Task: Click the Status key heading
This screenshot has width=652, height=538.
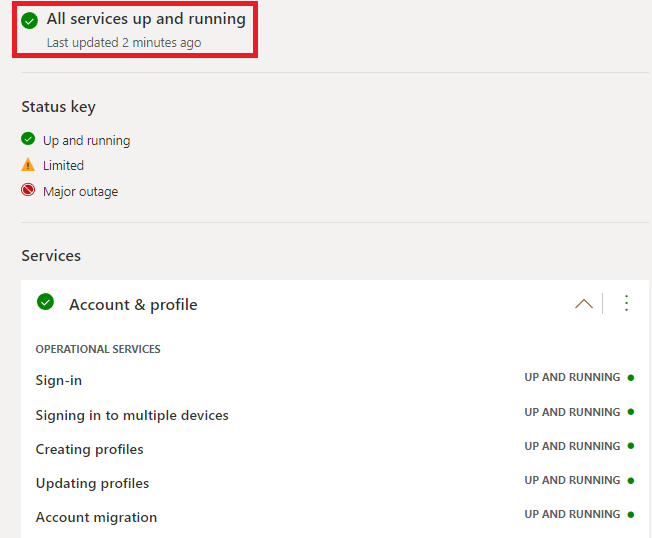Action: 58,107
